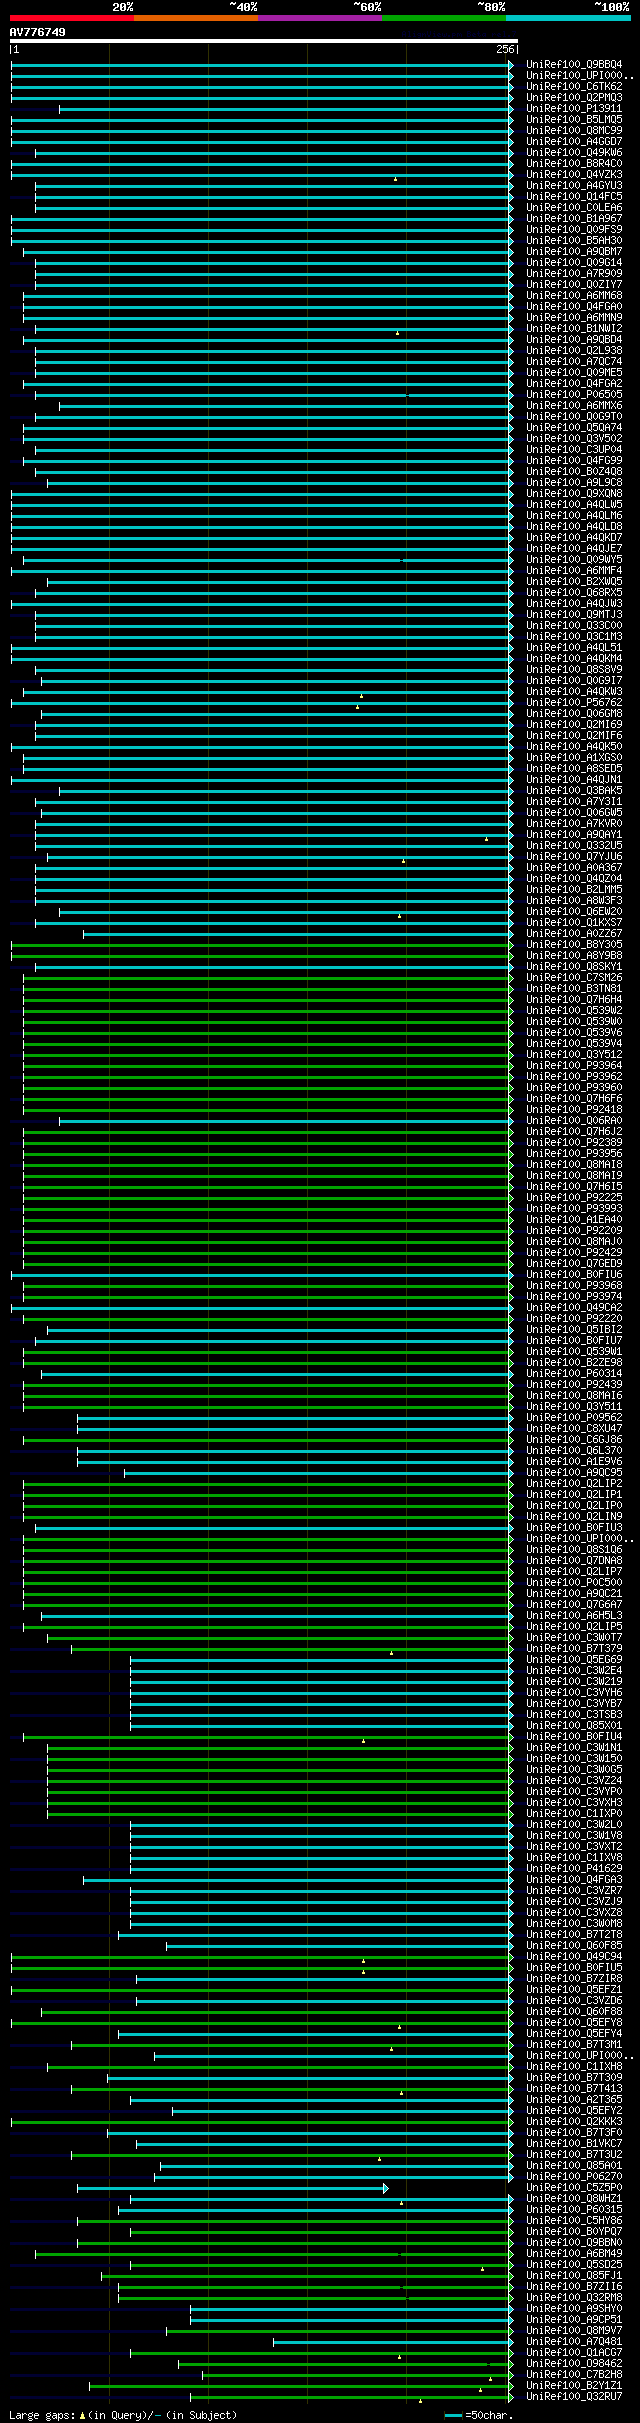Select the query name AV776749
This screenshot has width=640, height=2423.
[x=38, y=32]
